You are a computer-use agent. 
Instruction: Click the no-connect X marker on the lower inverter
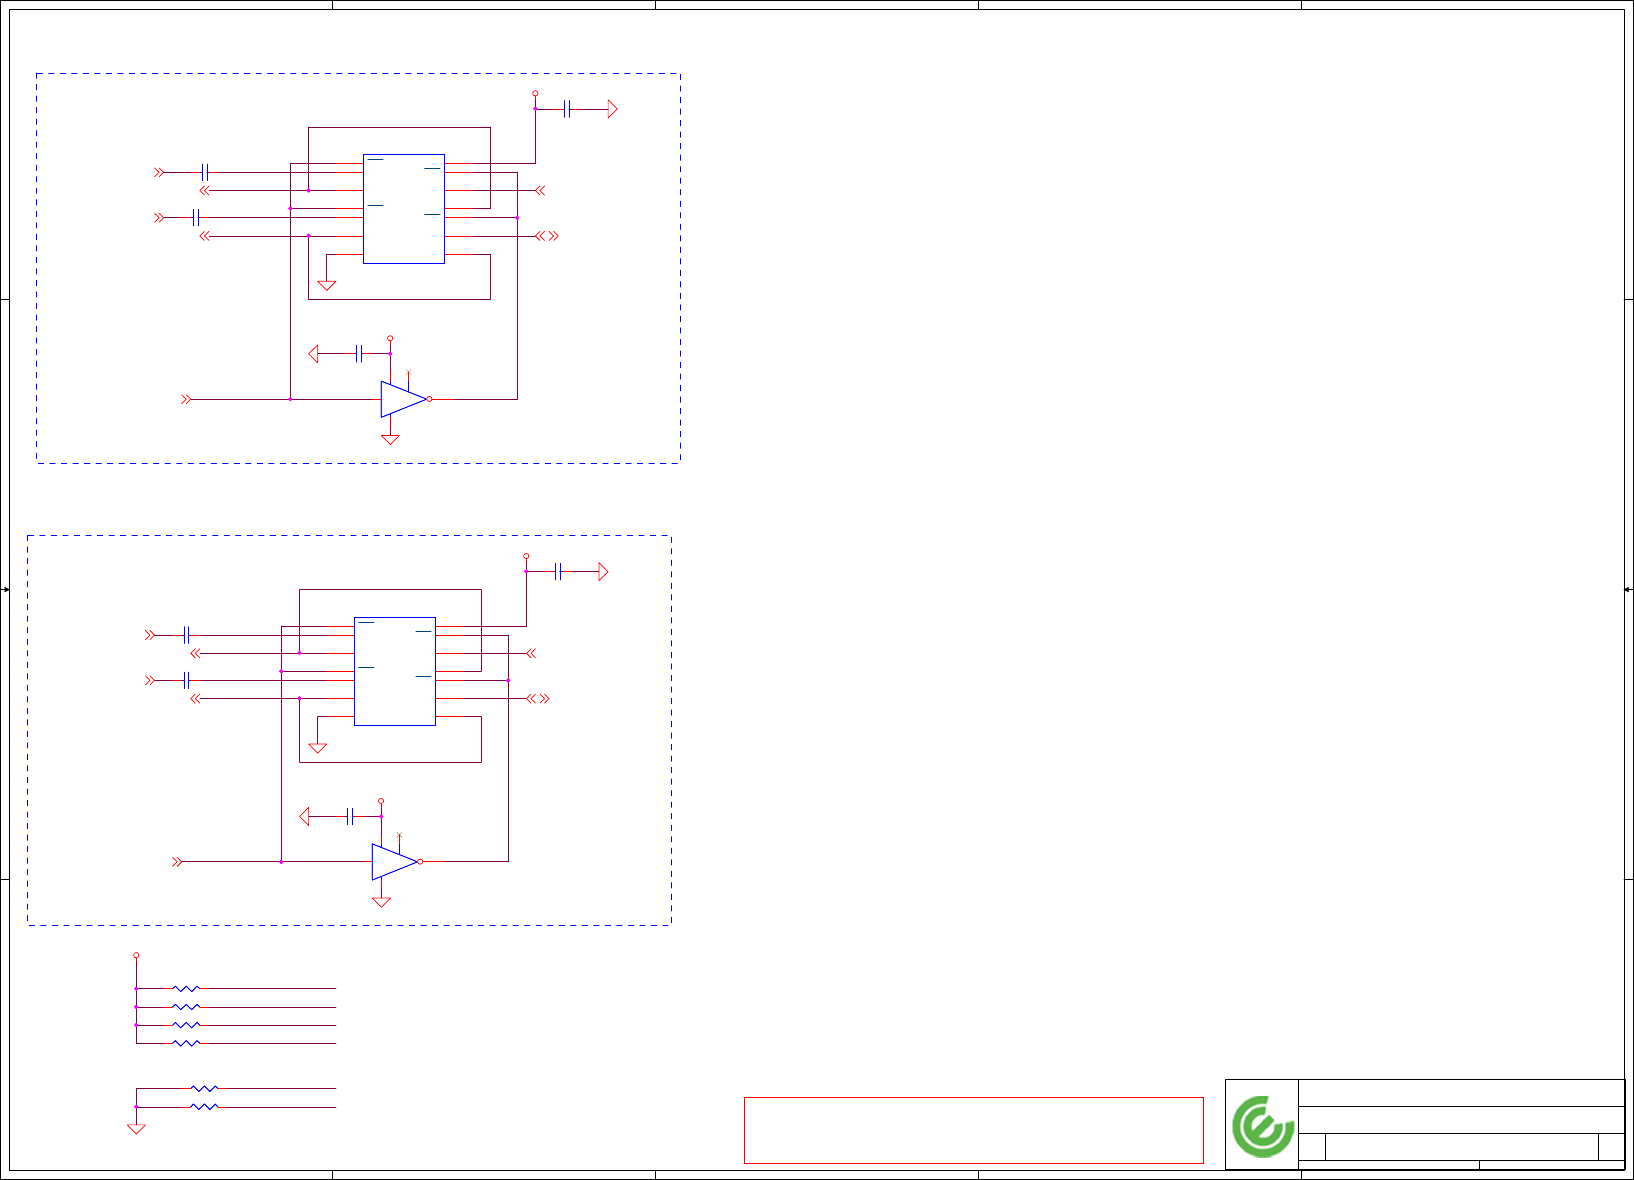pyautogui.click(x=399, y=834)
